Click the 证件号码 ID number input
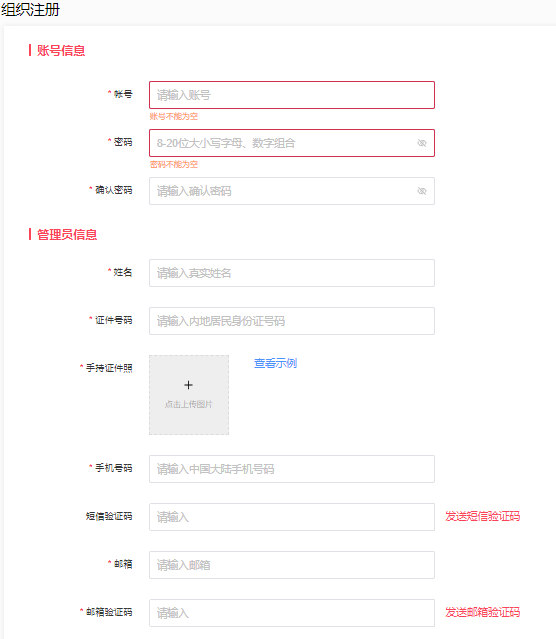 [292, 321]
